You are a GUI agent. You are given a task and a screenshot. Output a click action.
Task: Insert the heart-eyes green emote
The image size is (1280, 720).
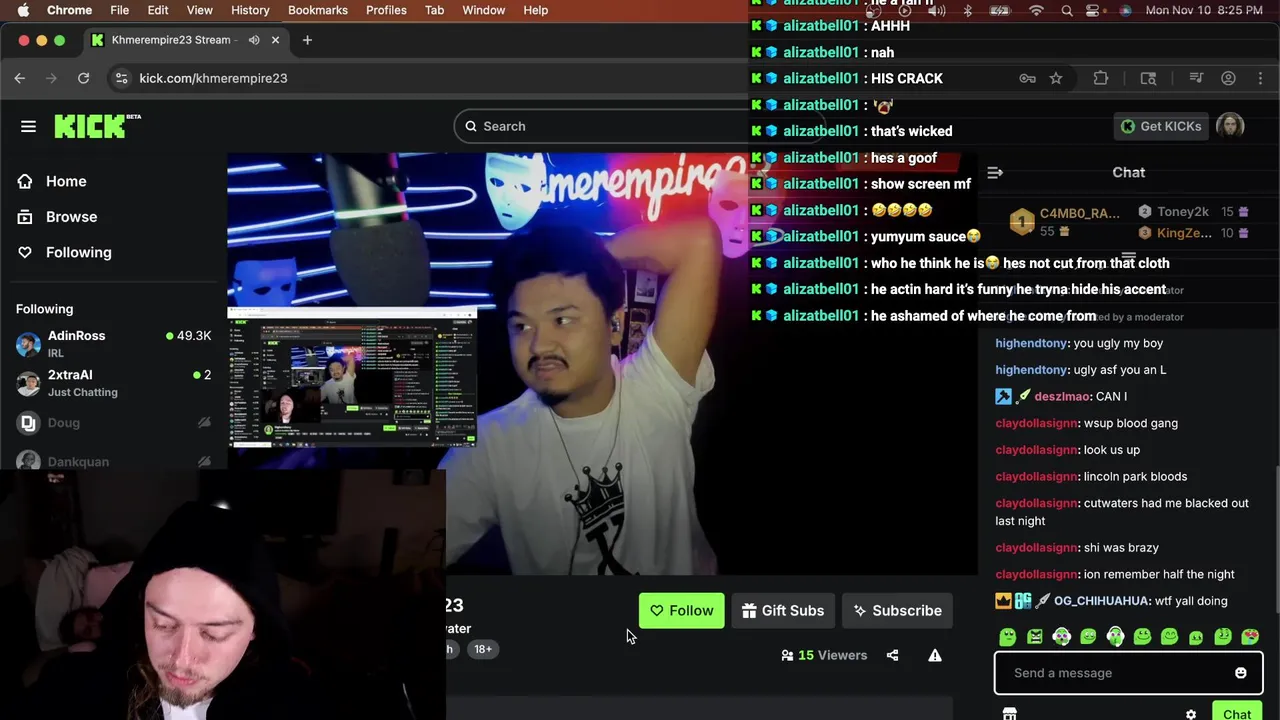pos(1250,637)
